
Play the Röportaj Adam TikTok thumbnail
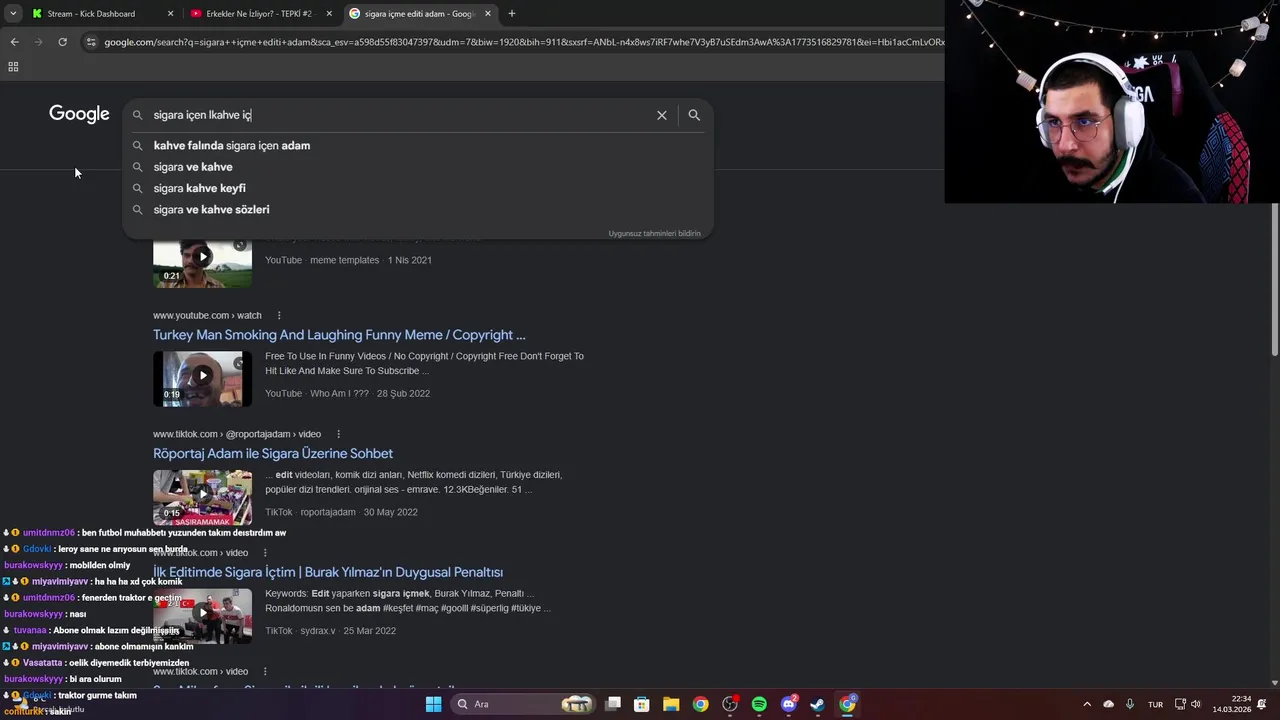(202, 497)
